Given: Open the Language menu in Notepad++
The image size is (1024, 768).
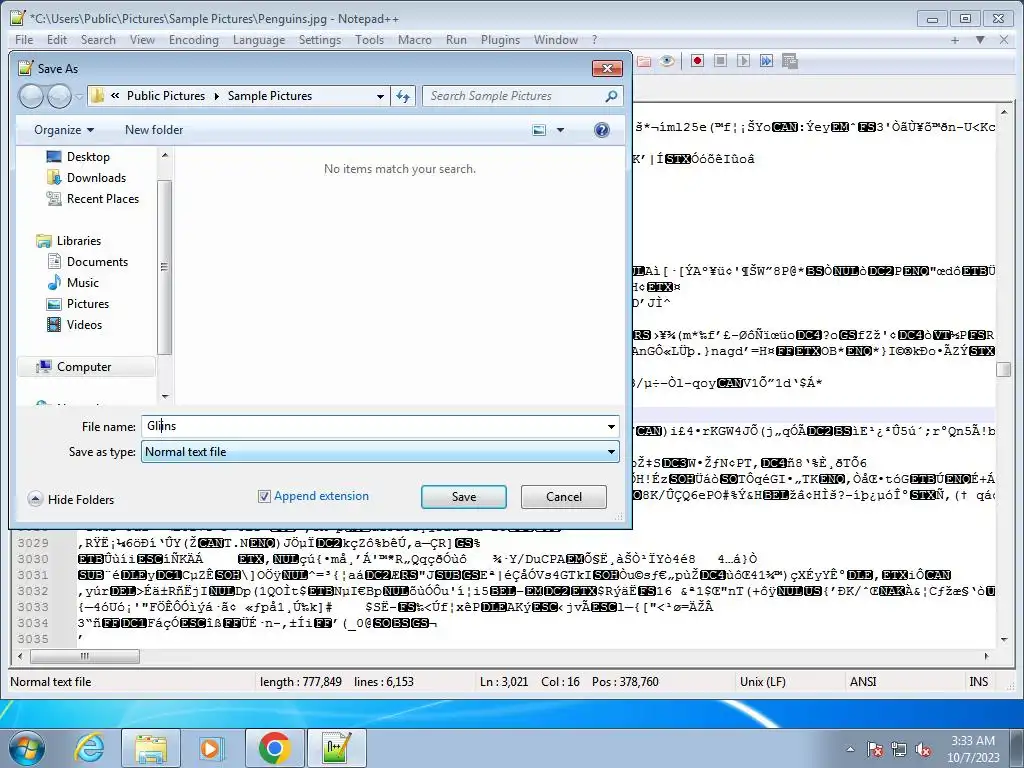Looking at the screenshot, I should pyautogui.click(x=259, y=40).
